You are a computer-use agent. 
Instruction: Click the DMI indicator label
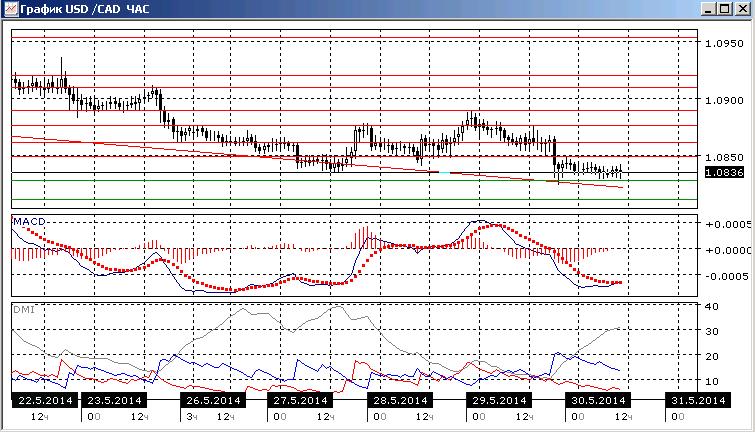click(x=24, y=310)
